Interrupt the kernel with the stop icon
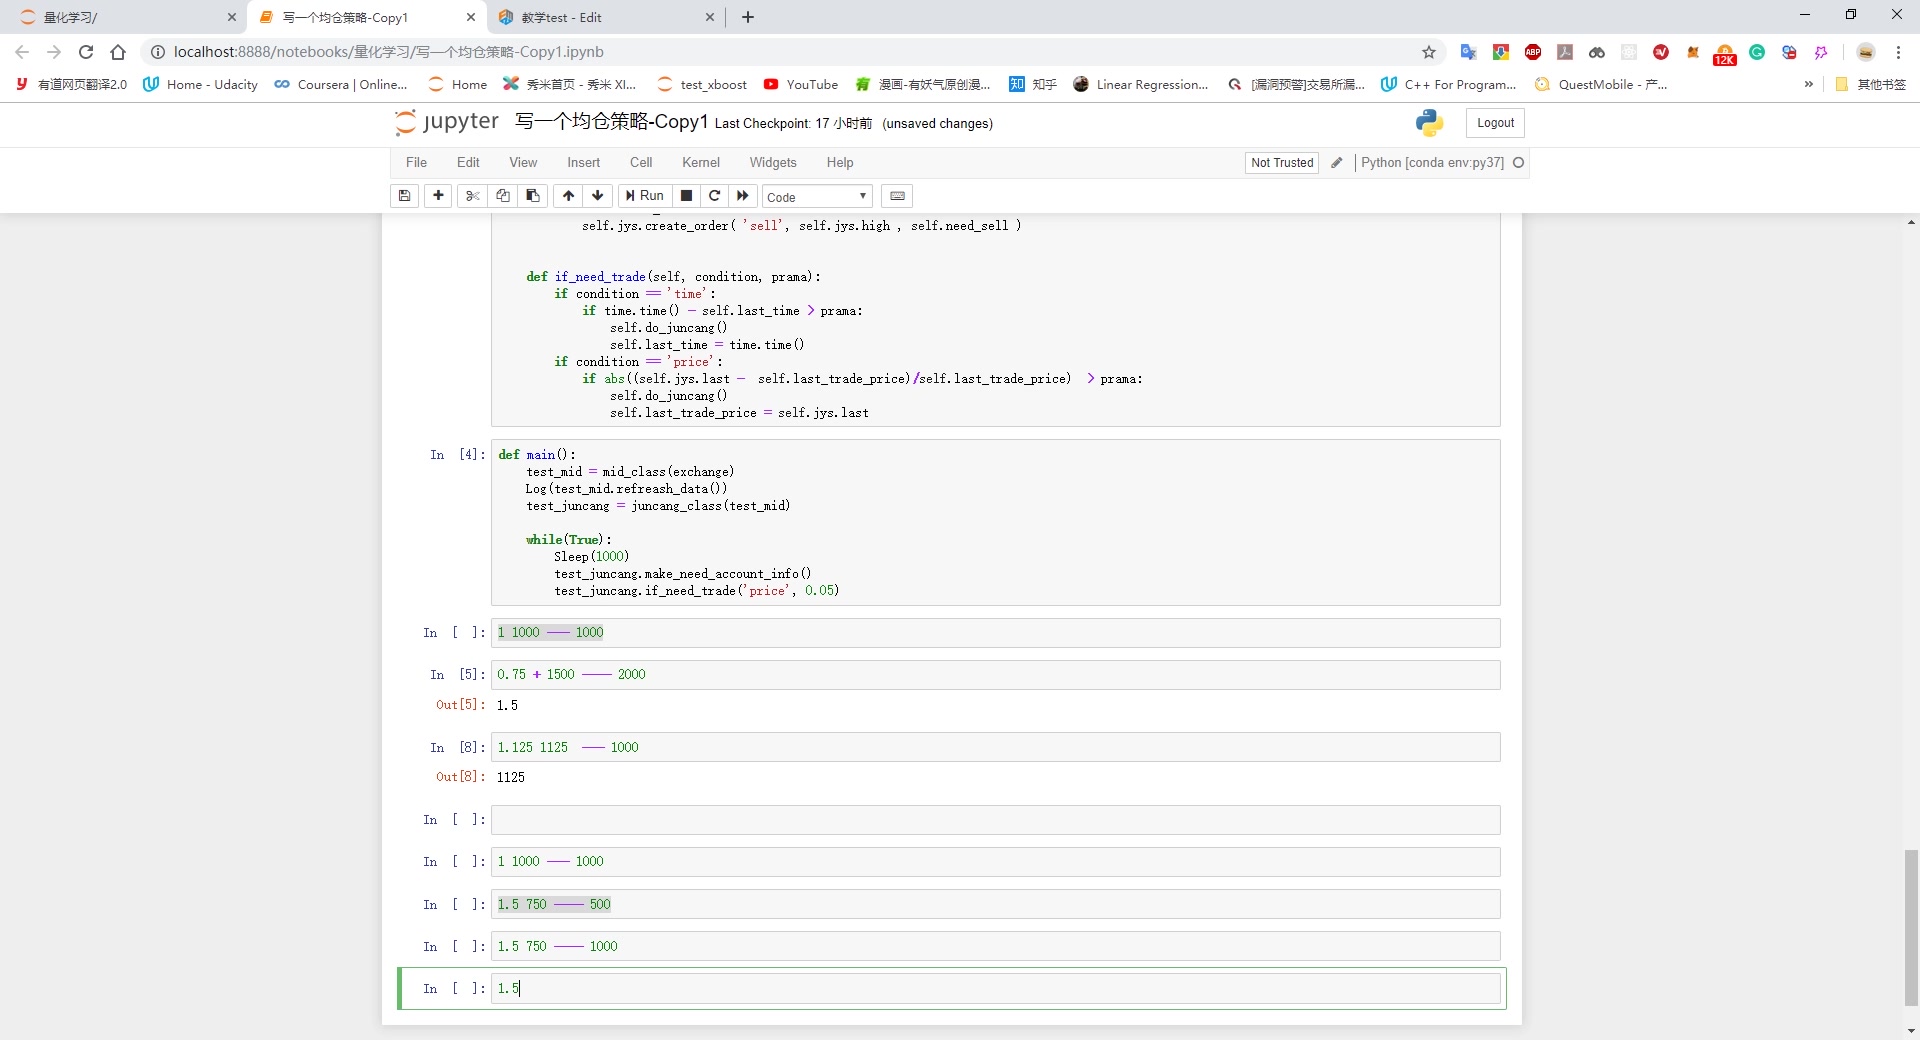 click(686, 196)
